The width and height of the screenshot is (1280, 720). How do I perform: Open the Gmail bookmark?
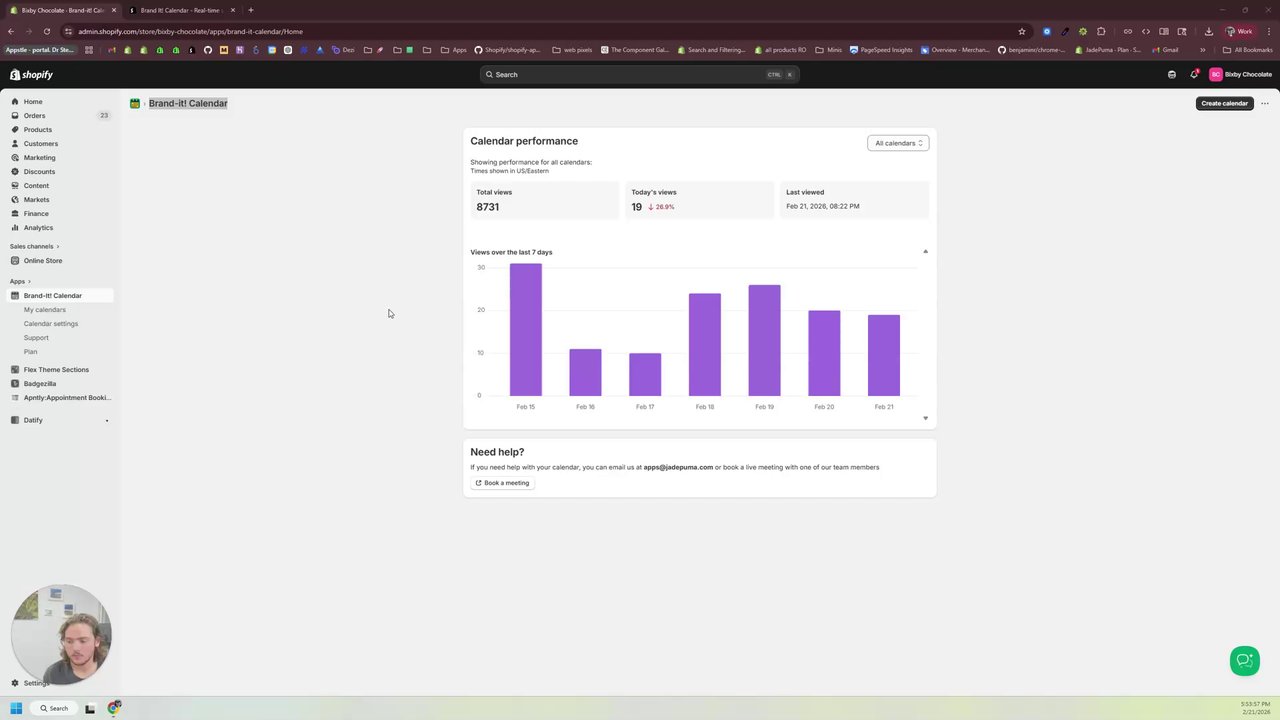(x=1165, y=50)
